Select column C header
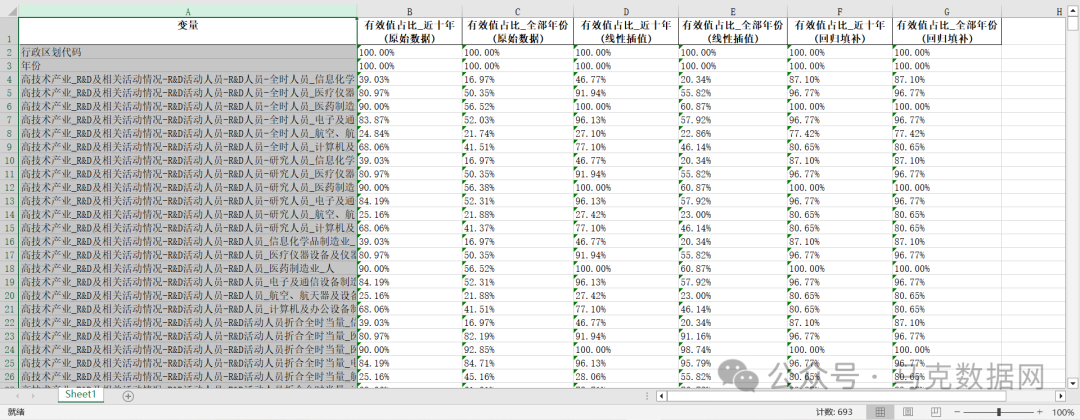1080x420 pixels. point(517,10)
